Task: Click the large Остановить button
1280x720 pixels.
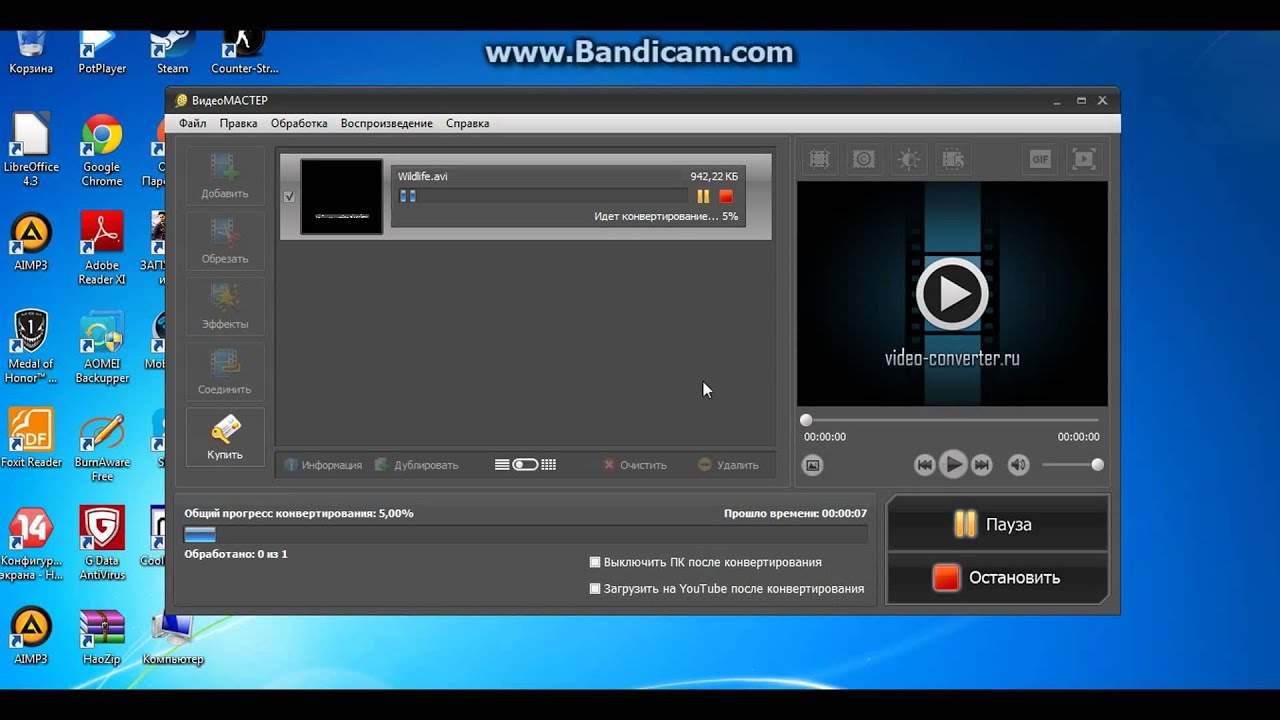Action: (x=997, y=577)
